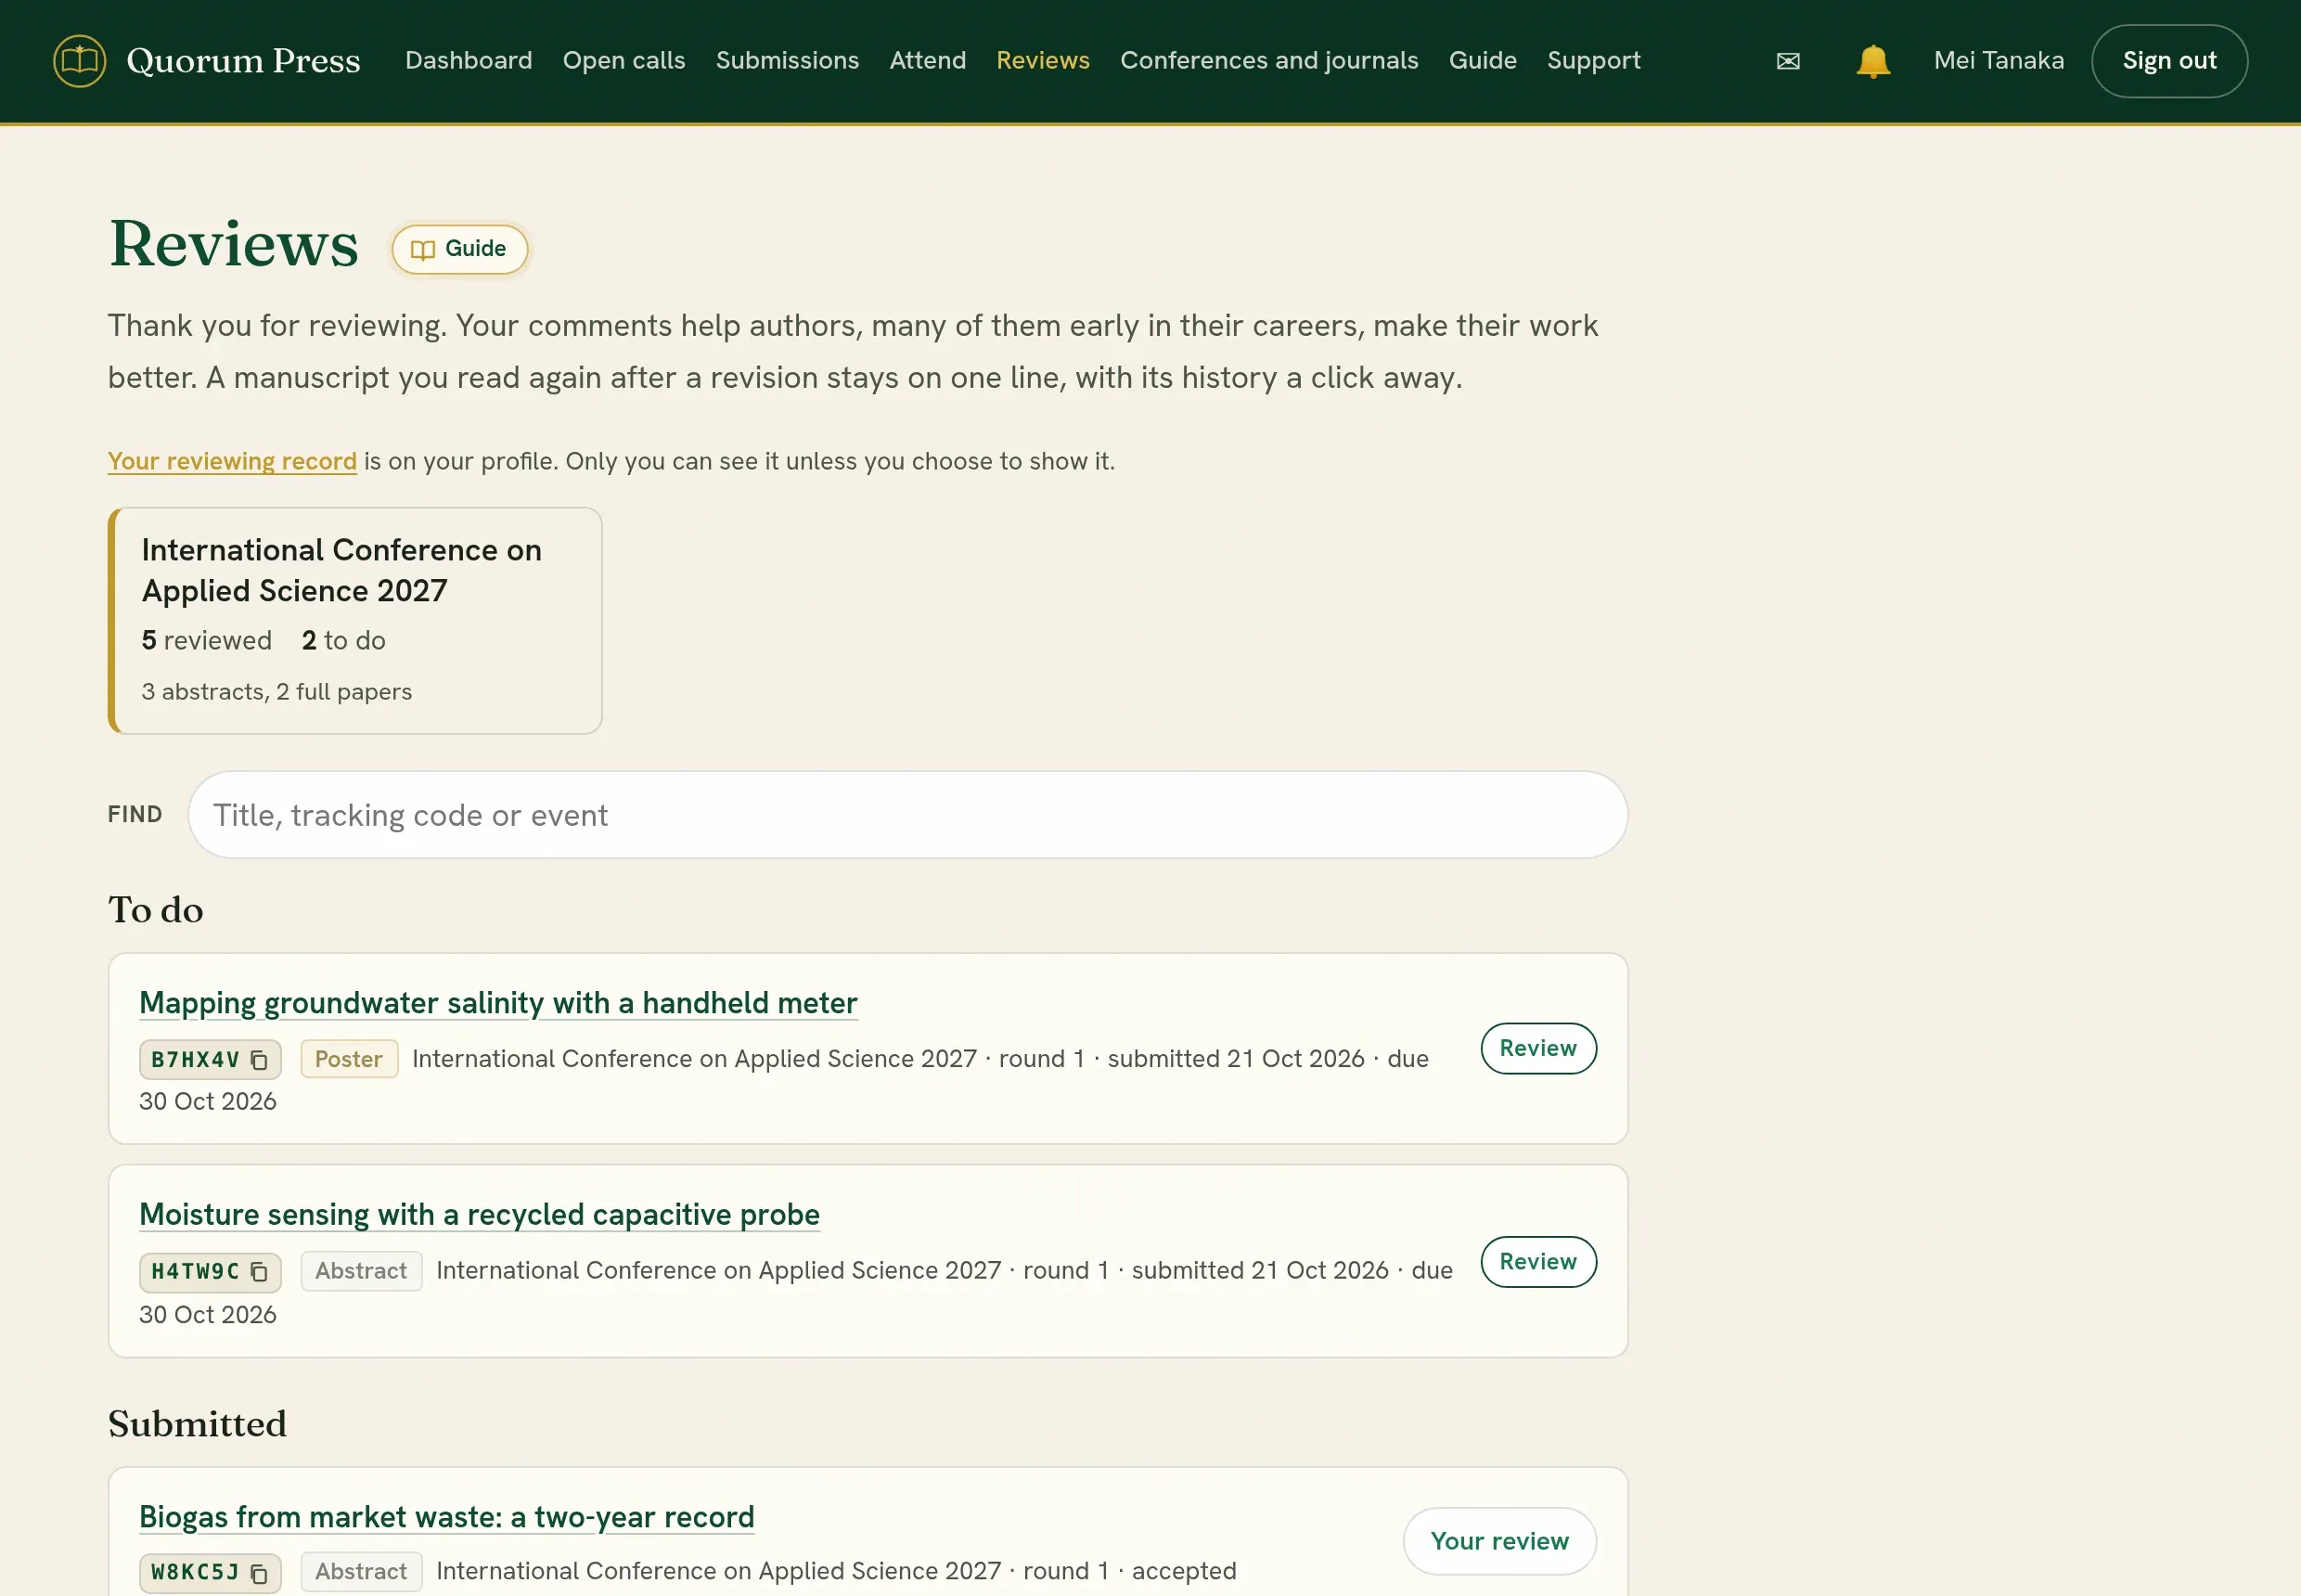Click the Abstract tag on the Moisture sensing row
The height and width of the screenshot is (1596, 2301).
pyautogui.click(x=361, y=1272)
